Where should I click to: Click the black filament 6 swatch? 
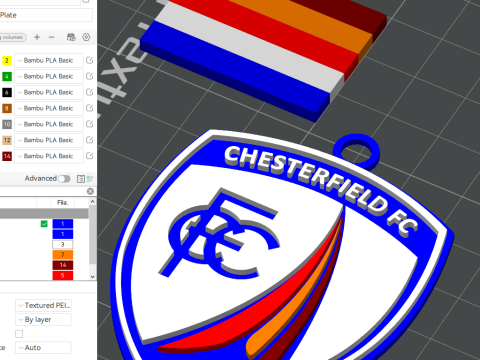coord(7,92)
